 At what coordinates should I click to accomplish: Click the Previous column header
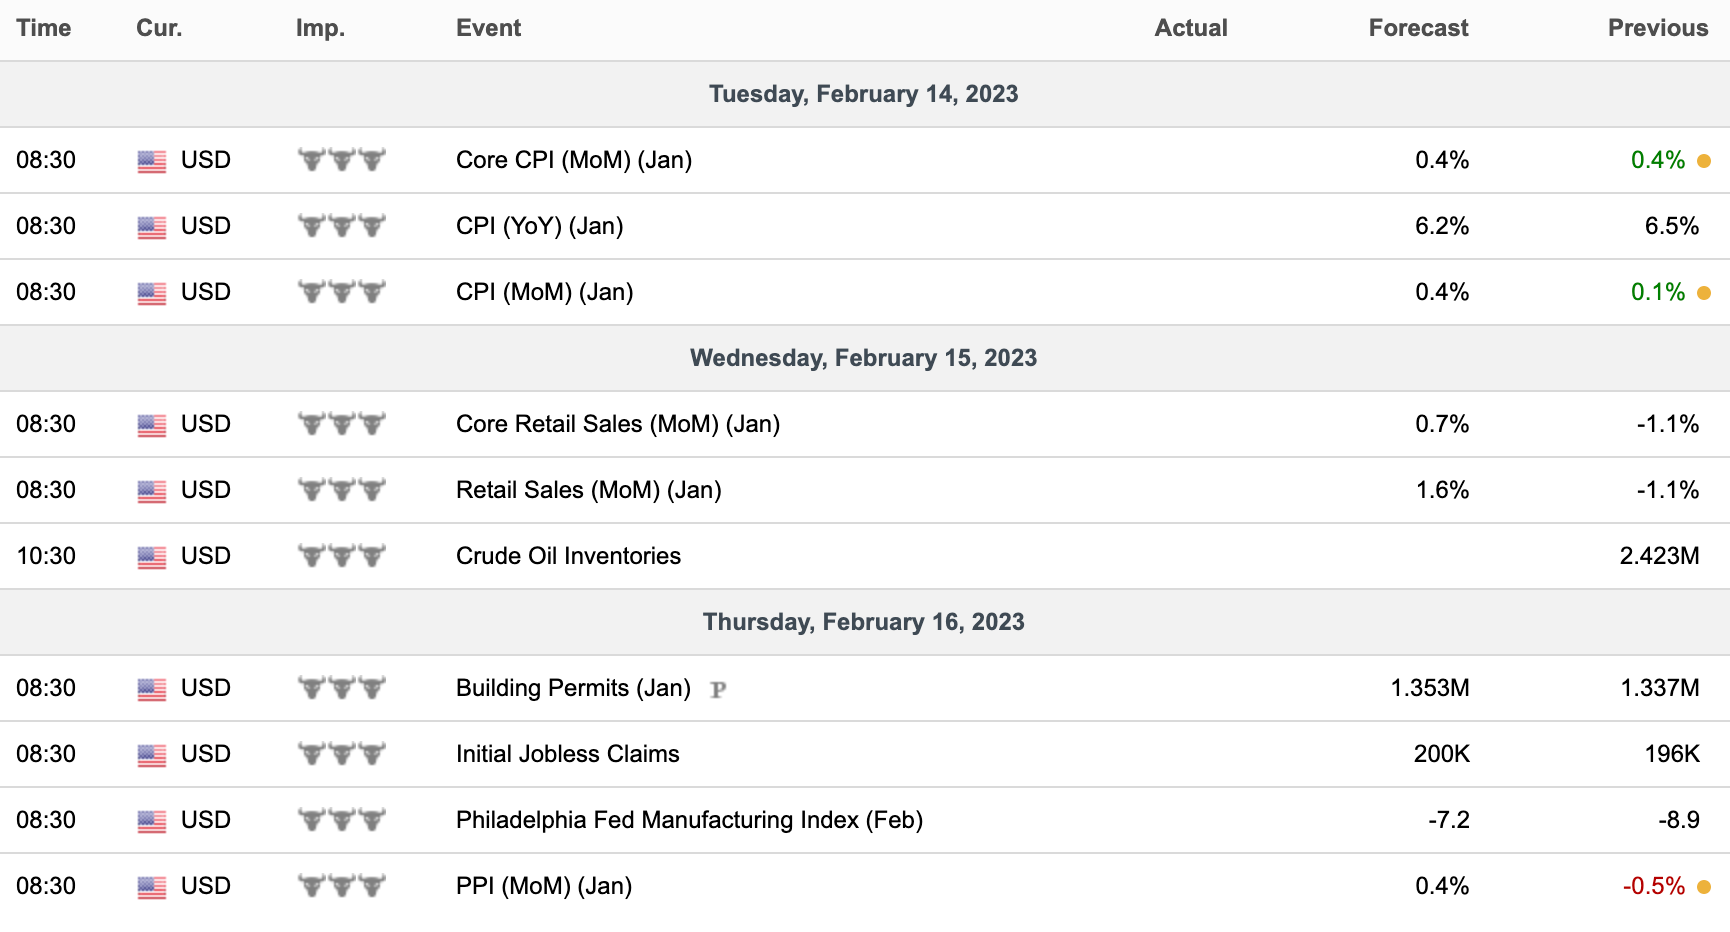coord(1658,28)
